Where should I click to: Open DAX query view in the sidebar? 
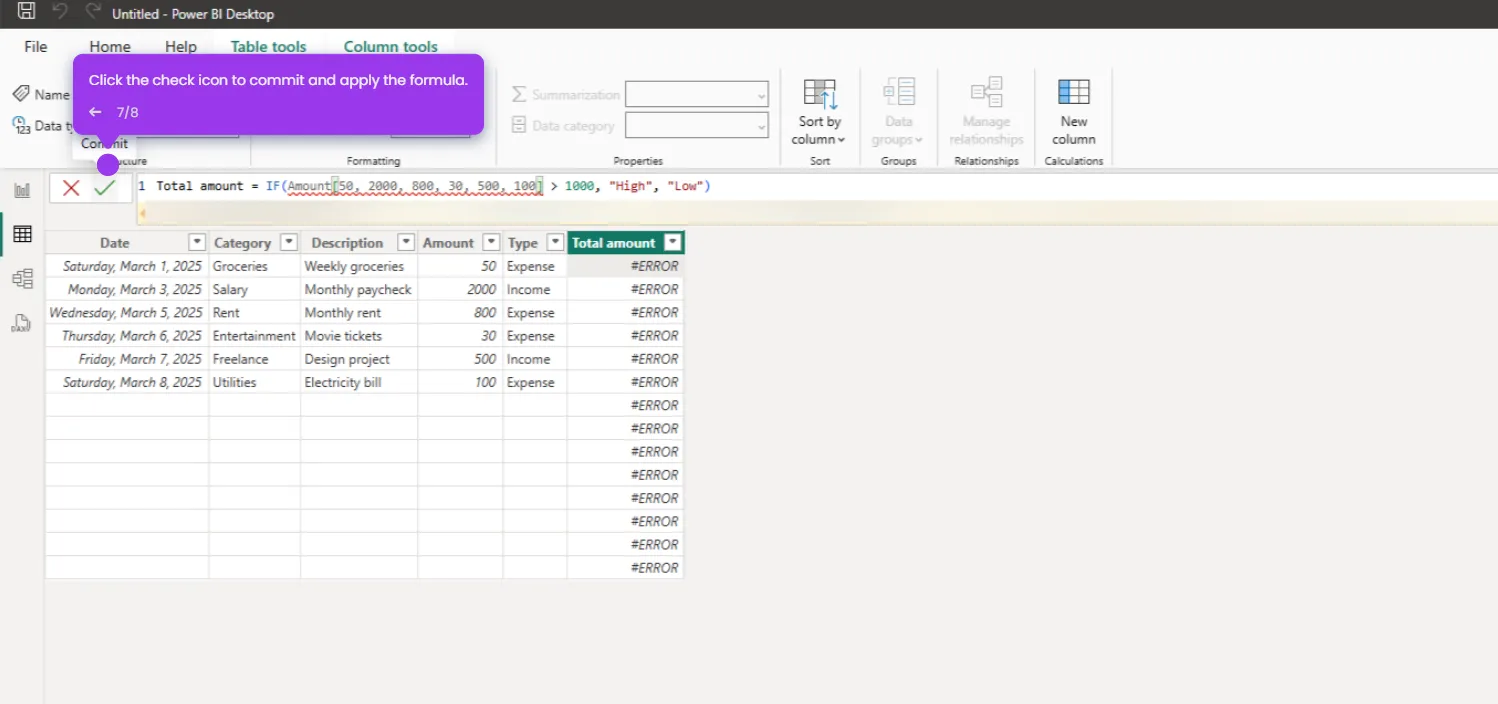pyautogui.click(x=21, y=322)
